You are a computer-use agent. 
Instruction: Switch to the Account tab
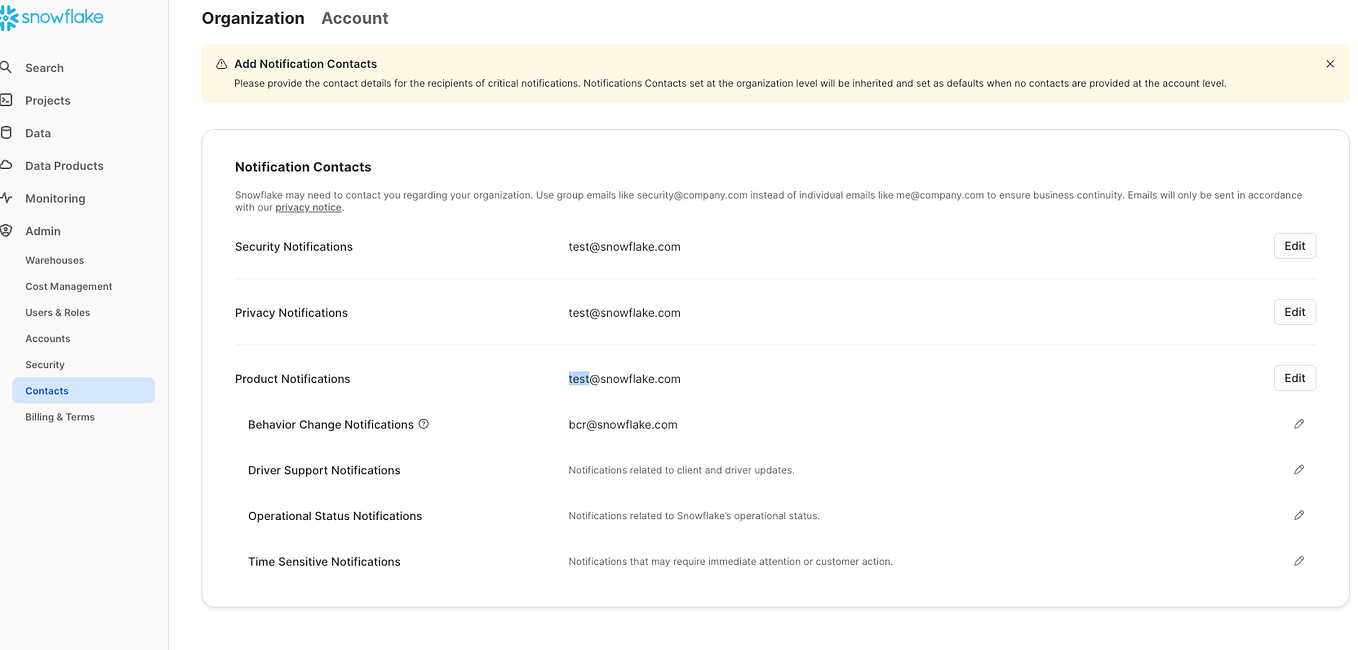point(354,18)
